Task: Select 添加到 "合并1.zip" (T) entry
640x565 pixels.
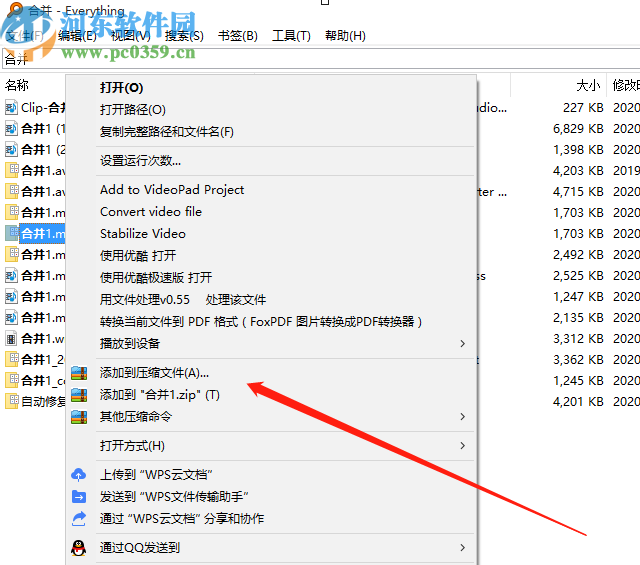Action: click(160, 395)
